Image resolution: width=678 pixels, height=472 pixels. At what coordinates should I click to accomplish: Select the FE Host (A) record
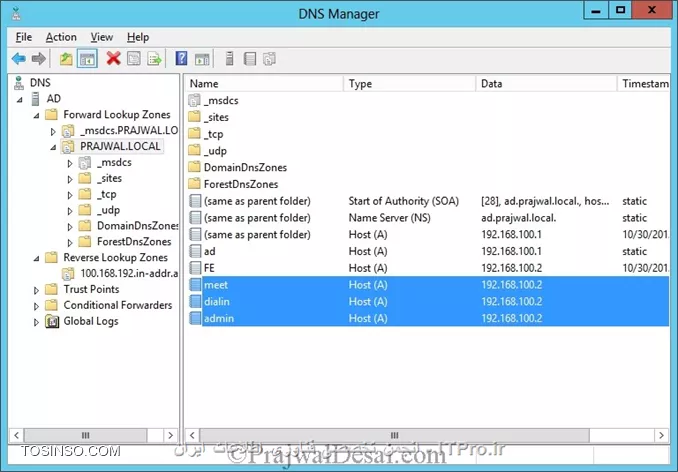pyautogui.click(x=428, y=268)
